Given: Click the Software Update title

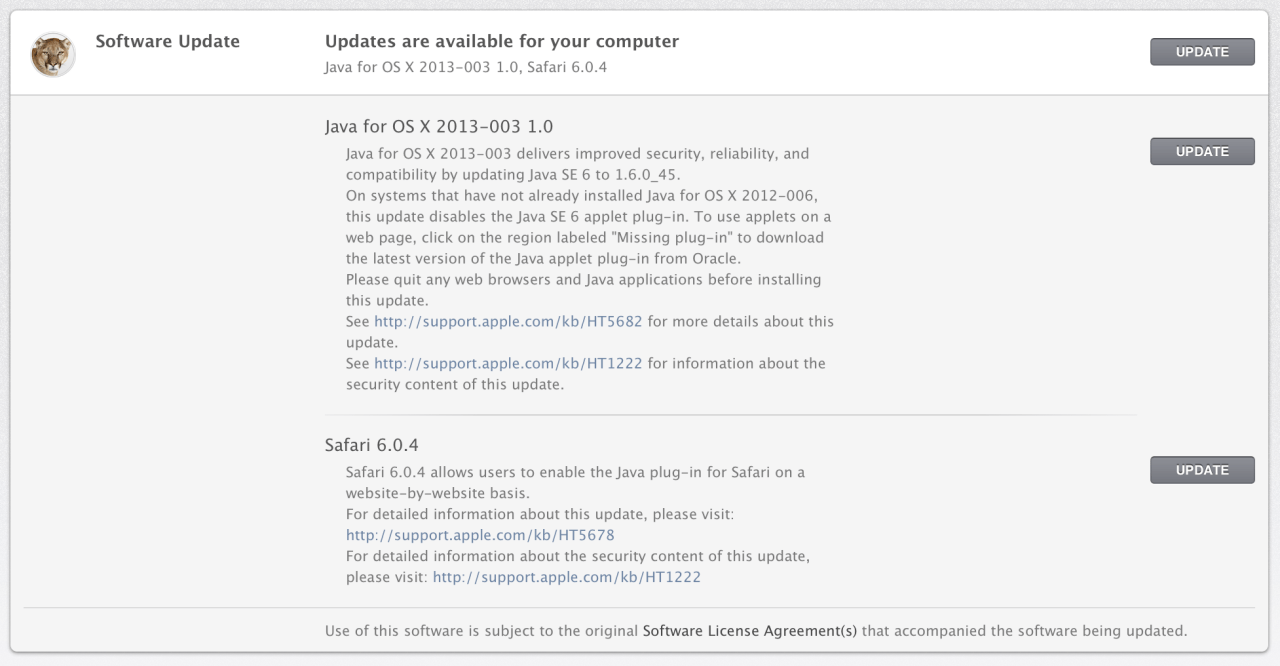Looking at the screenshot, I should pyautogui.click(x=167, y=42).
